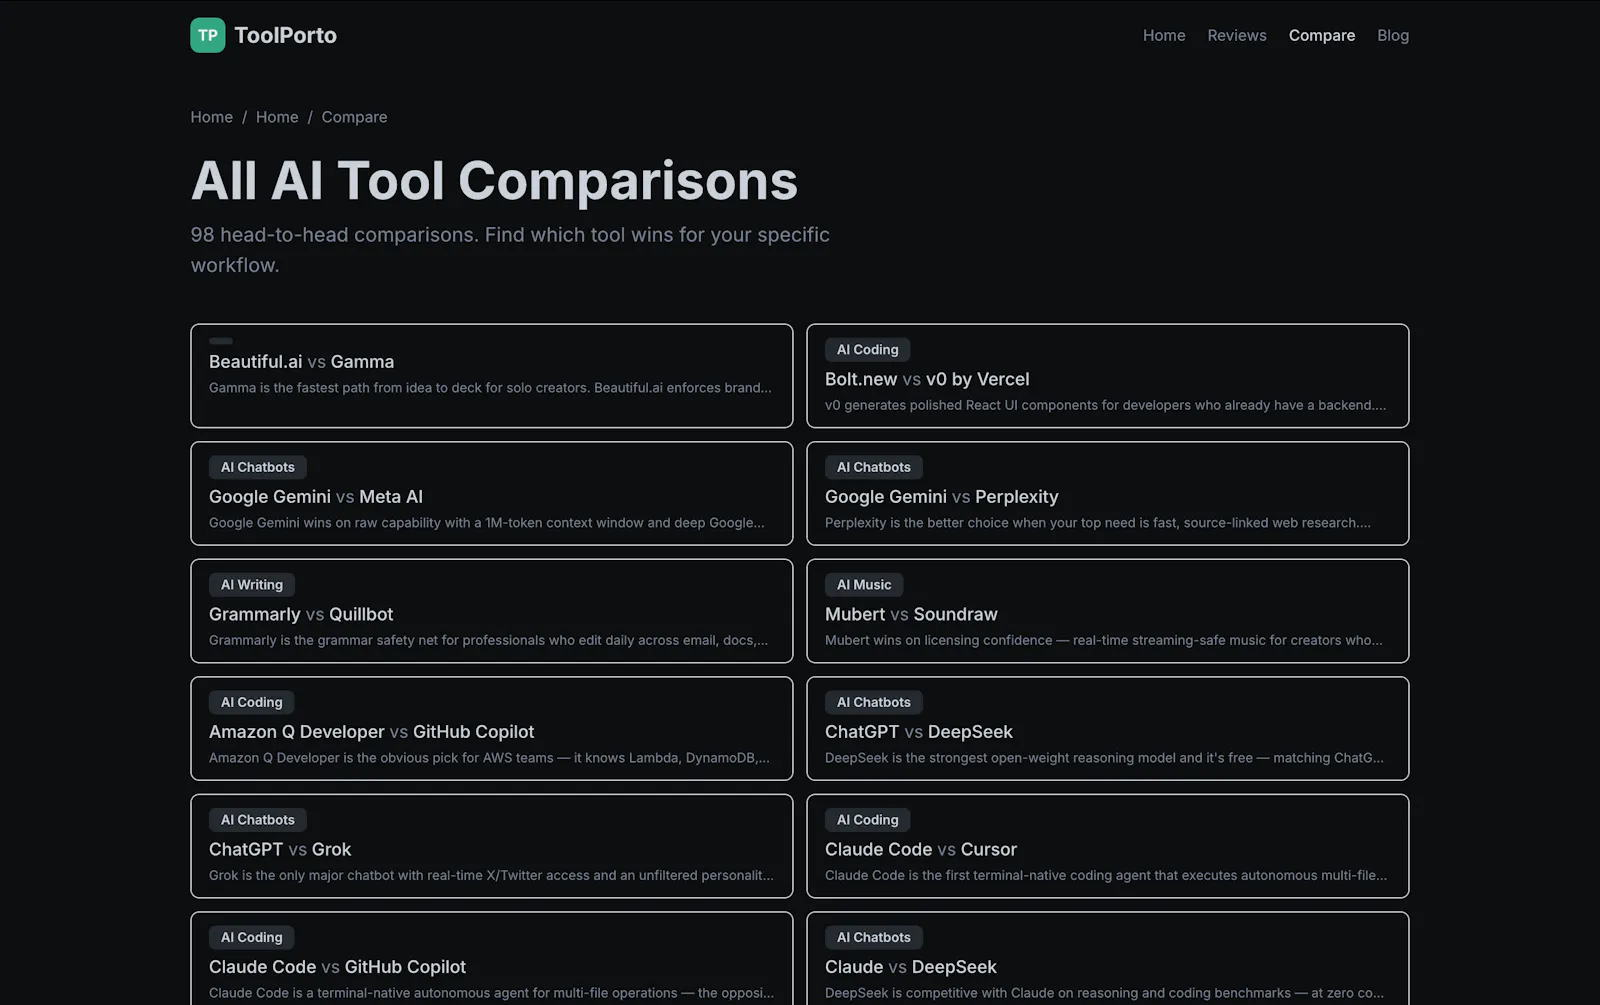Click 'Grok is the only major chatbot' text

(491, 875)
